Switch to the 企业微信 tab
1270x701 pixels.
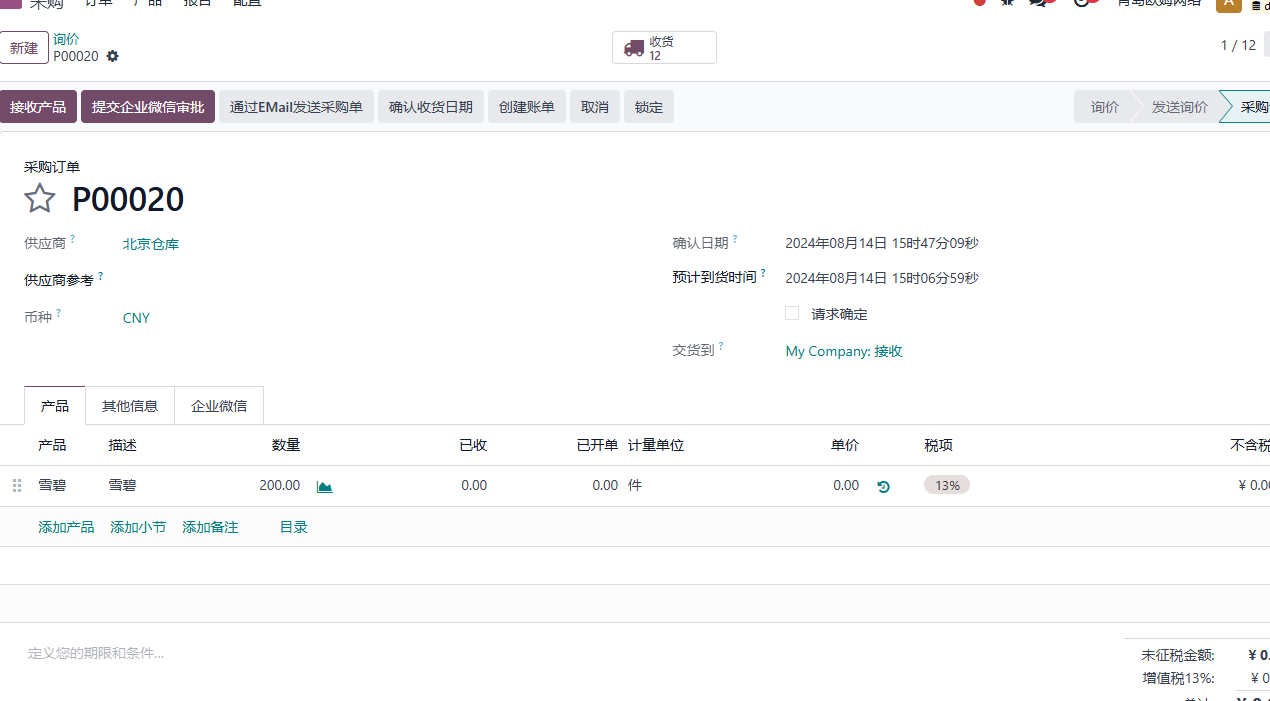click(219, 406)
